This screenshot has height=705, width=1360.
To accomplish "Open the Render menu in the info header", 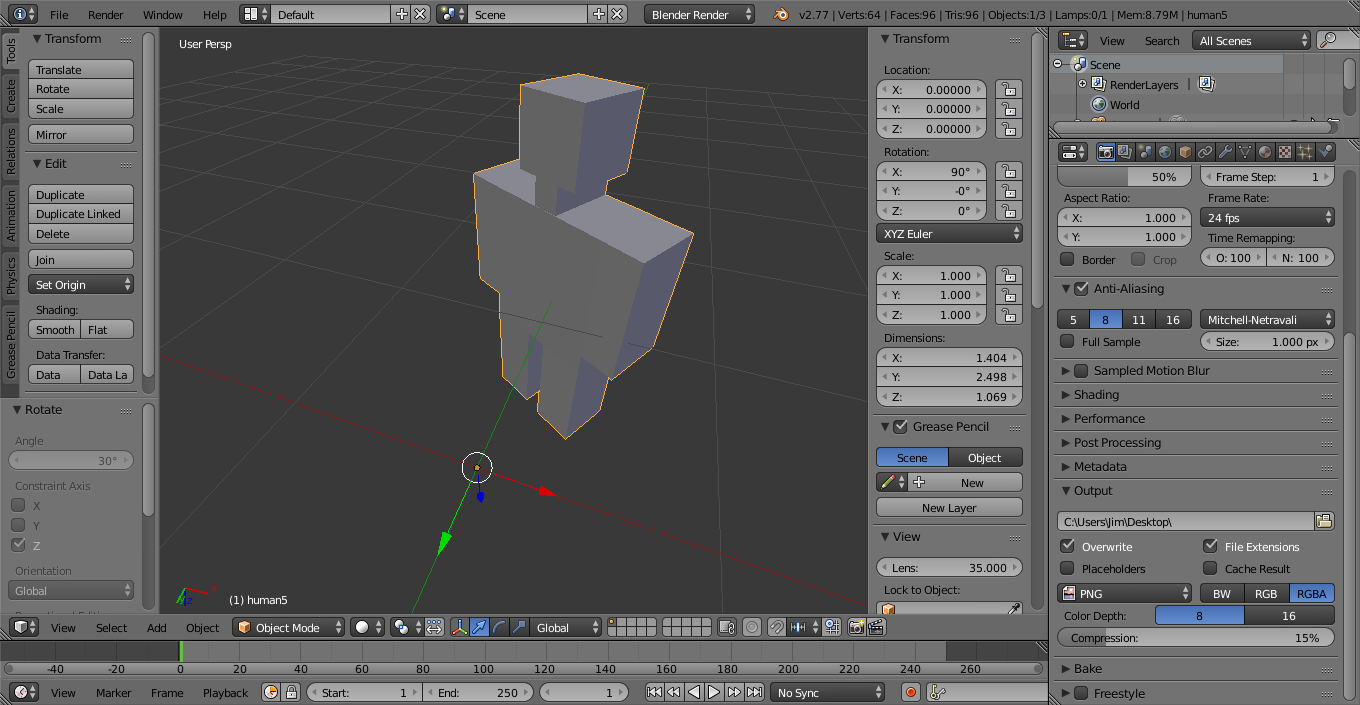I will pos(106,15).
